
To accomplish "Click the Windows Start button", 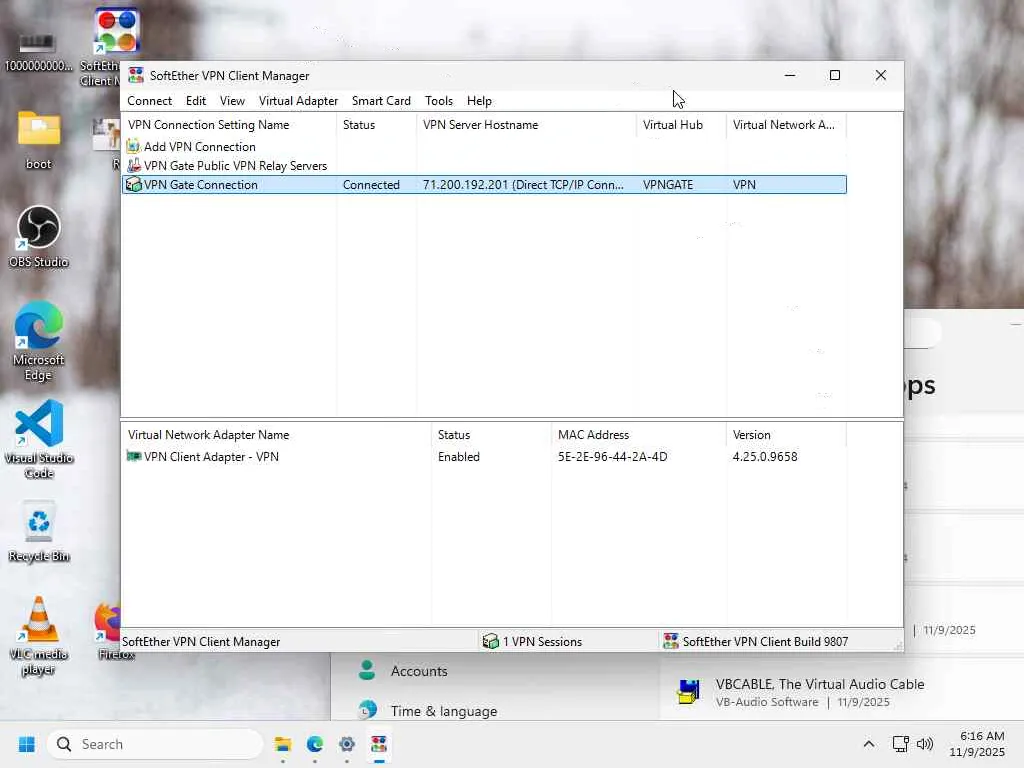I will pyautogui.click(x=27, y=744).
